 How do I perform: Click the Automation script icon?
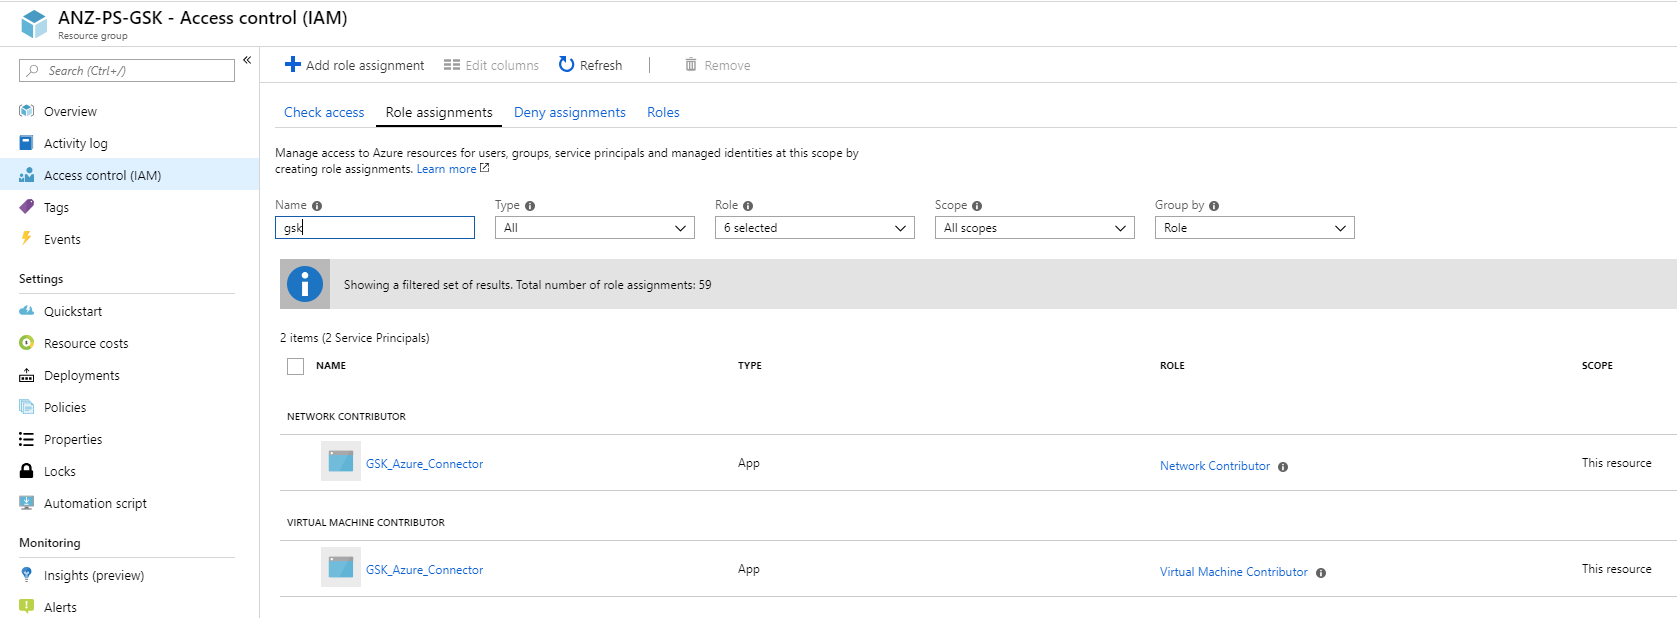(x=27, y=503)
